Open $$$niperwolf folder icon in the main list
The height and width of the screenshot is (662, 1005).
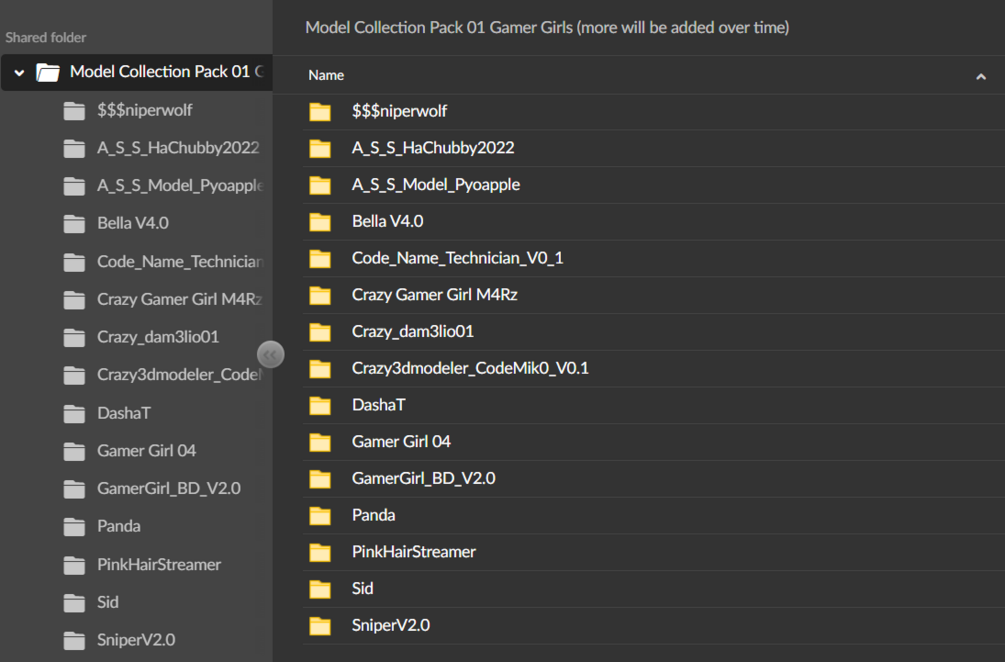(x=320, y=112)
